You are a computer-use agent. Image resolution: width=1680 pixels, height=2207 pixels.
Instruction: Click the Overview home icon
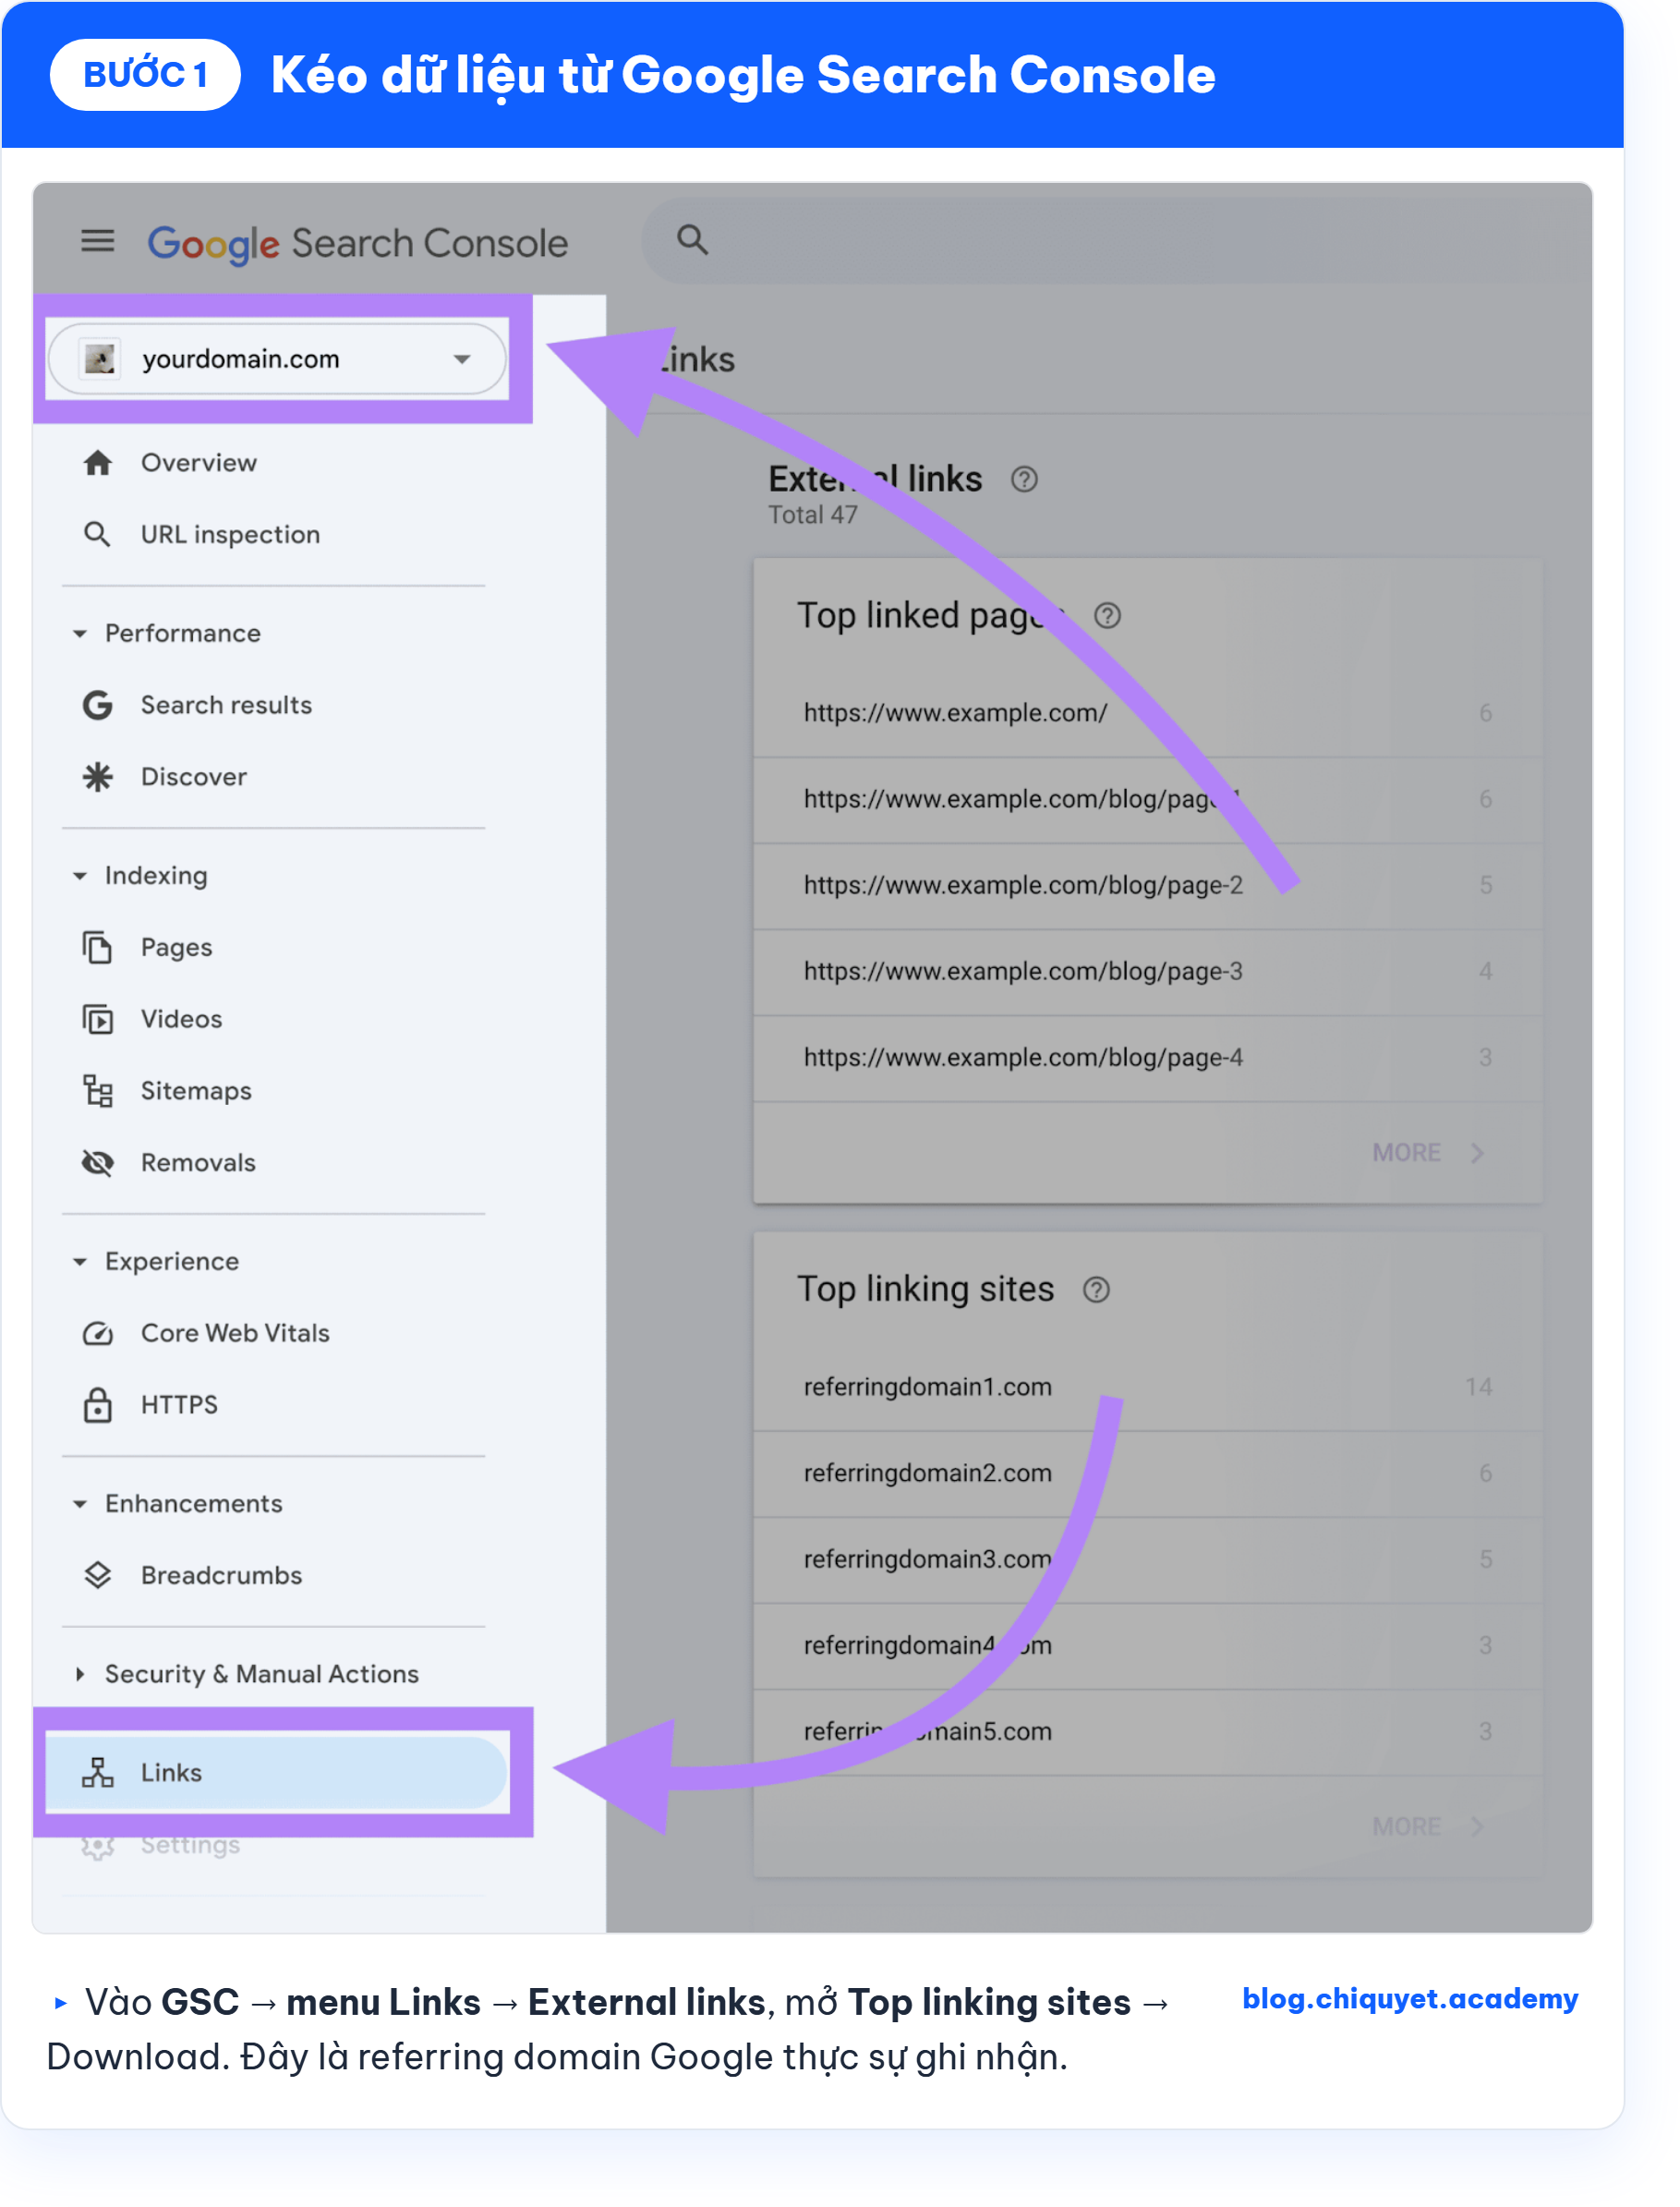click(97, 463)
